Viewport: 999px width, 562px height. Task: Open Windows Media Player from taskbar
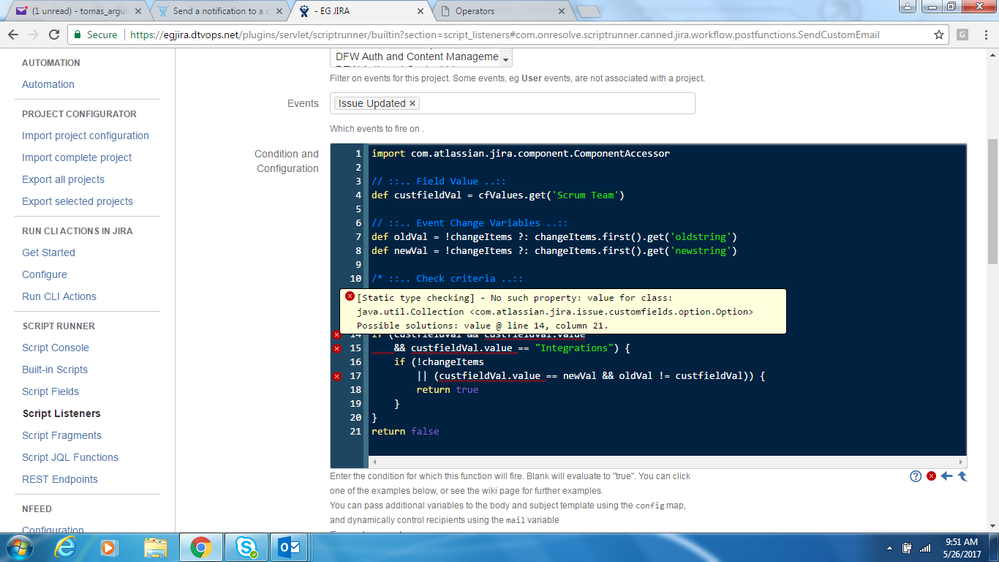click(109, 547)
